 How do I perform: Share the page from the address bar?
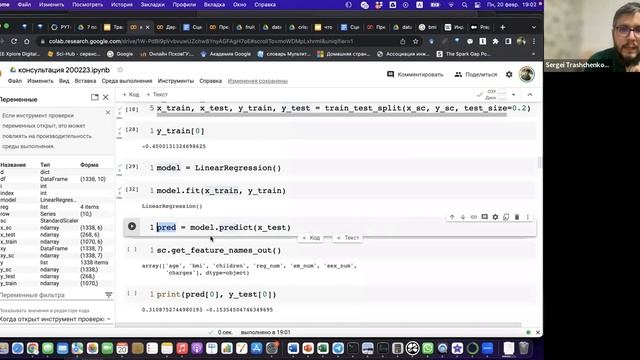tap(403, 41)
